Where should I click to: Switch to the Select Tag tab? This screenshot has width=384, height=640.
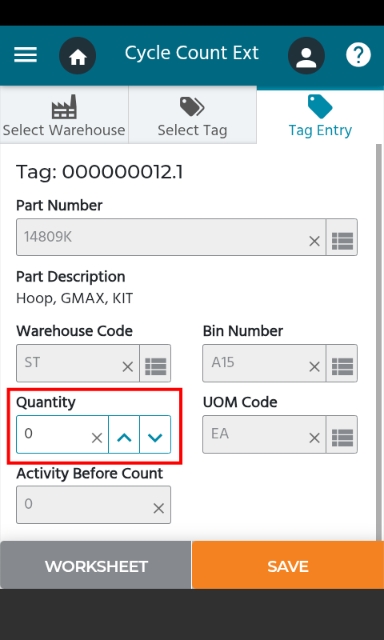pos(192,116)
